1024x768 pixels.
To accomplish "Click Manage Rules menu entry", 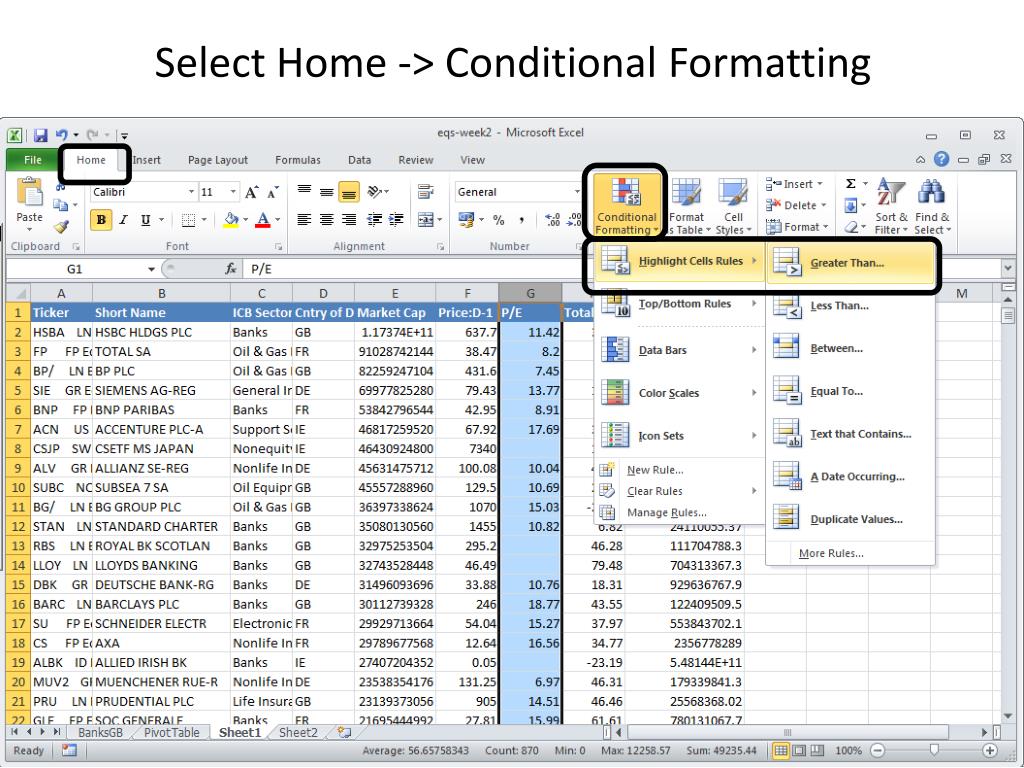I will (679, 513).
